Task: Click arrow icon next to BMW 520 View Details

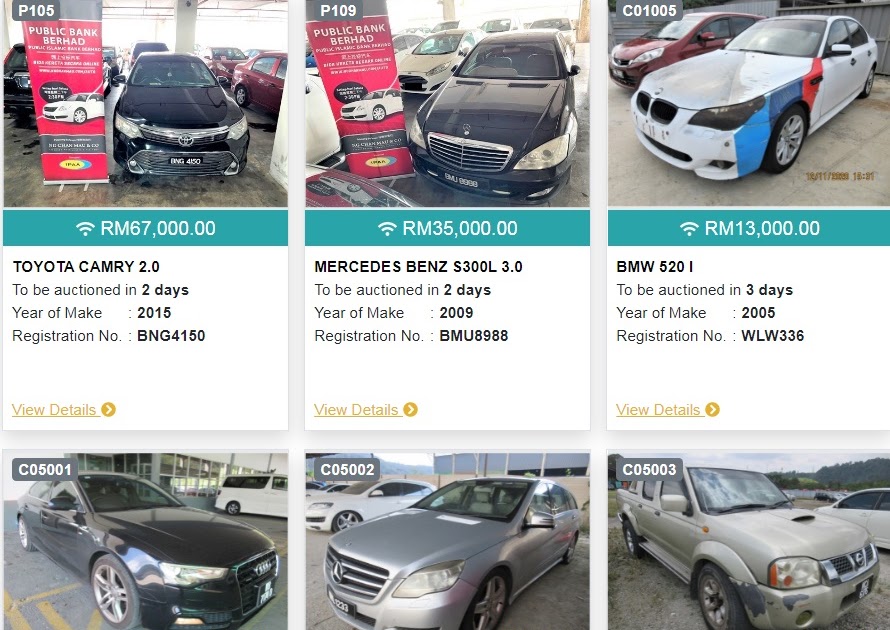Action: [712, 409]
